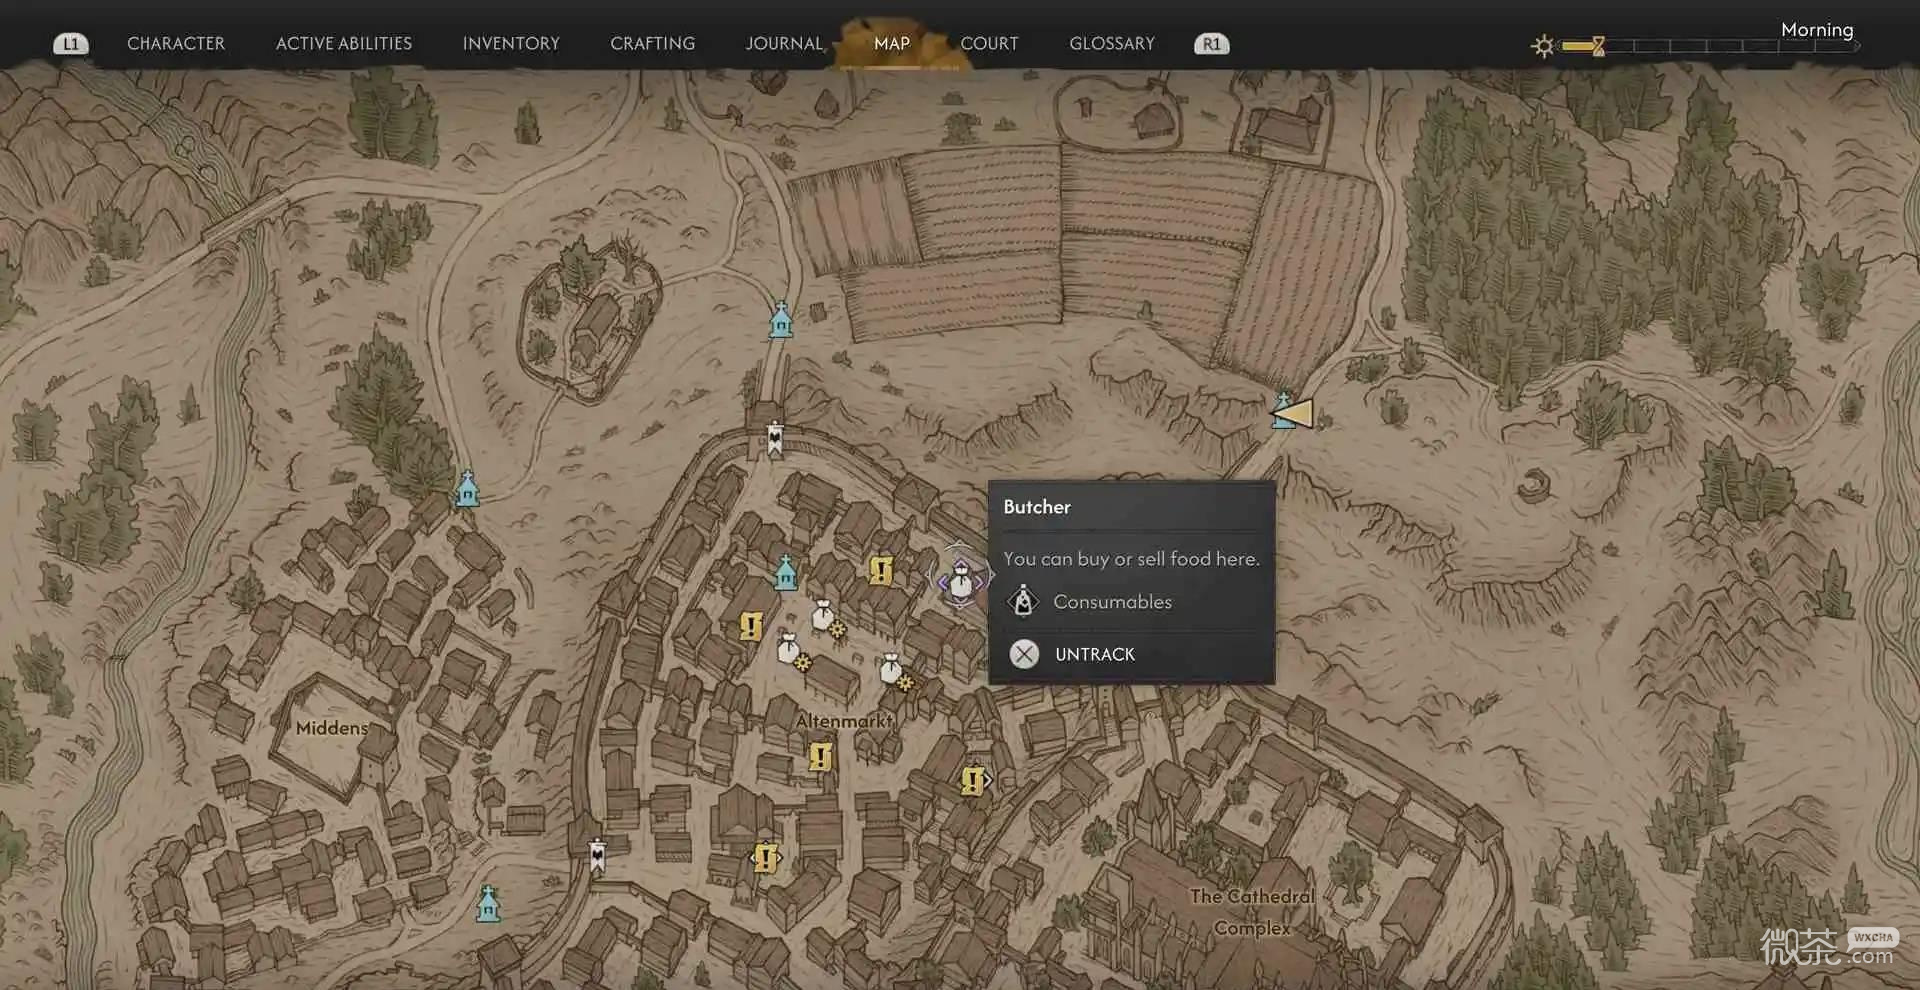Screen dimensions: 1920x990
Task: Select blue shrine icon north of Middens
Action: 467,488
